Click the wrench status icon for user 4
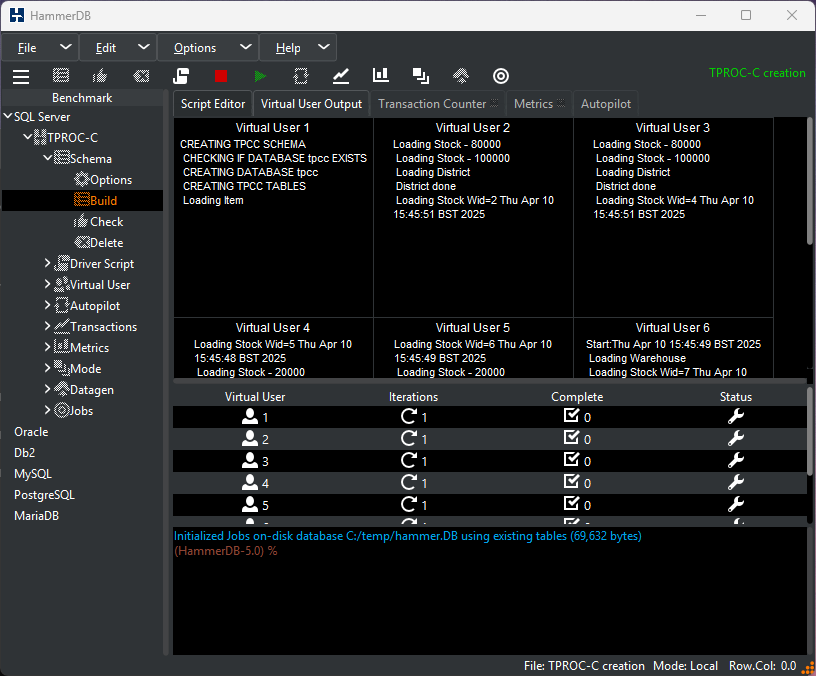Screen dimensions: 816x676 pos(736,482)
